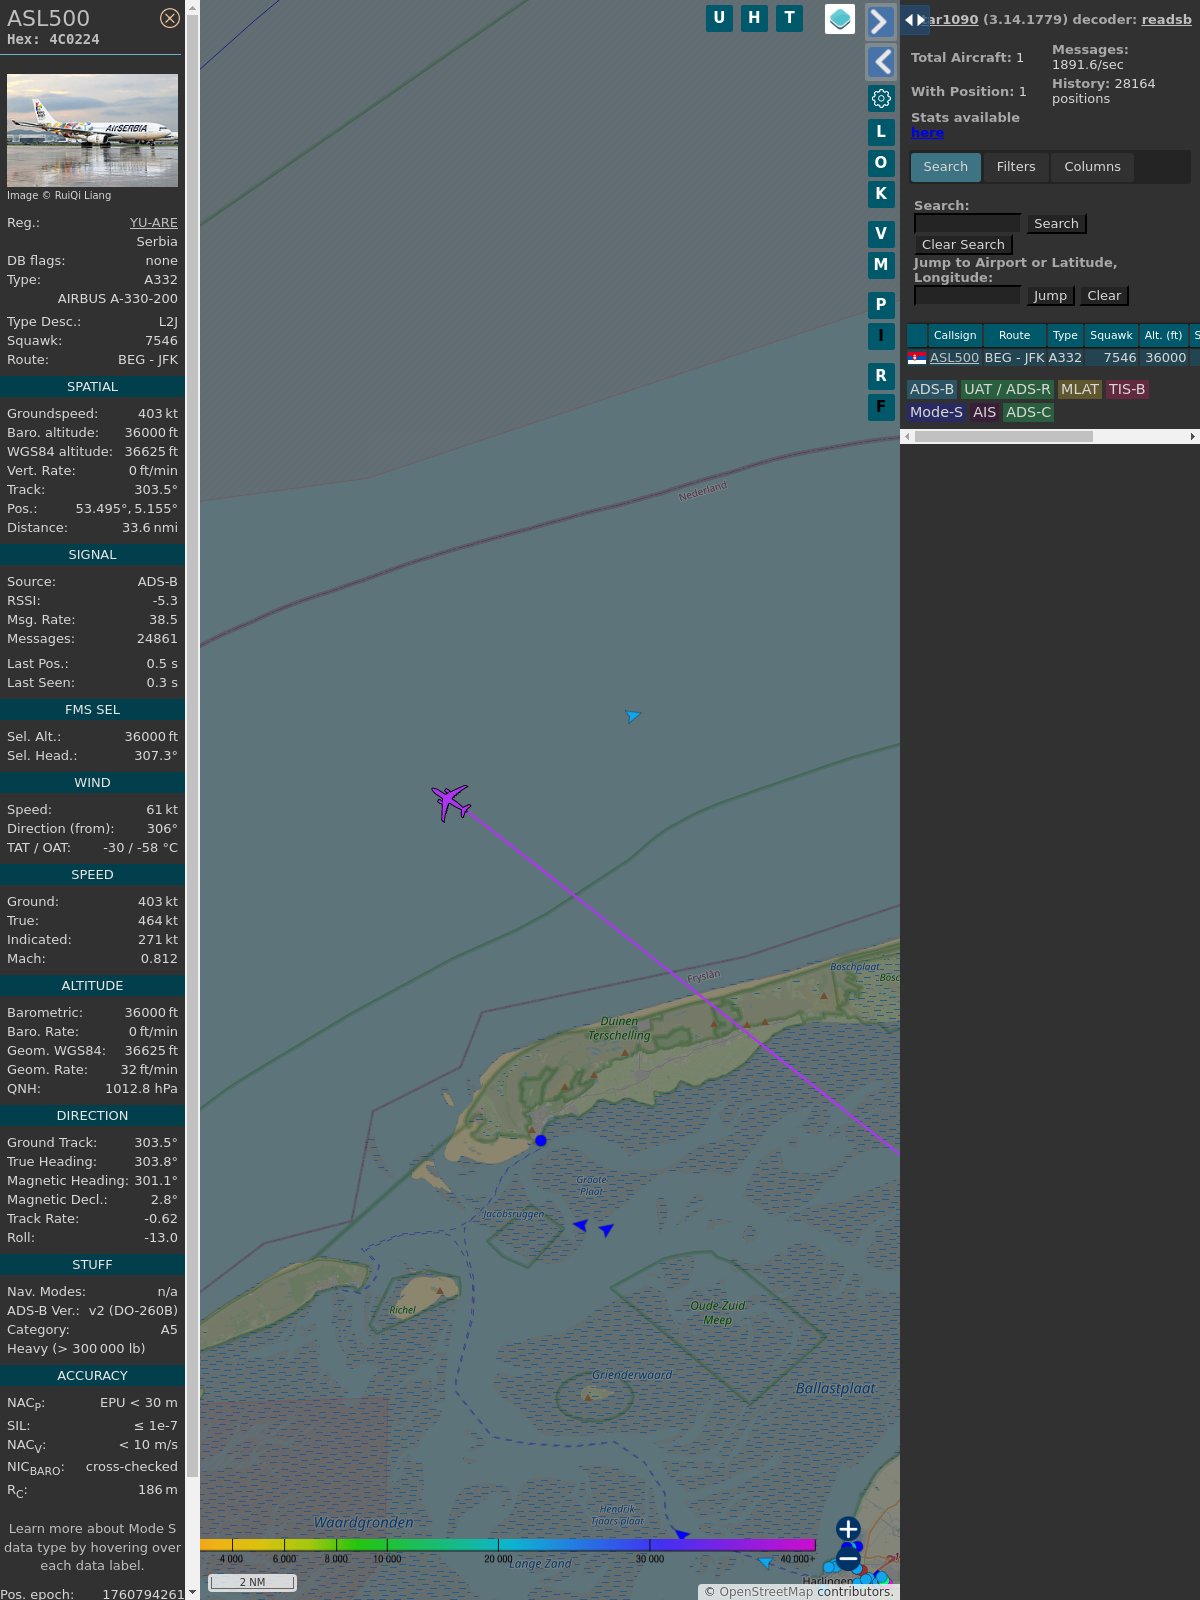Close the ASL500 aircraft info panel

click(170, 18)
